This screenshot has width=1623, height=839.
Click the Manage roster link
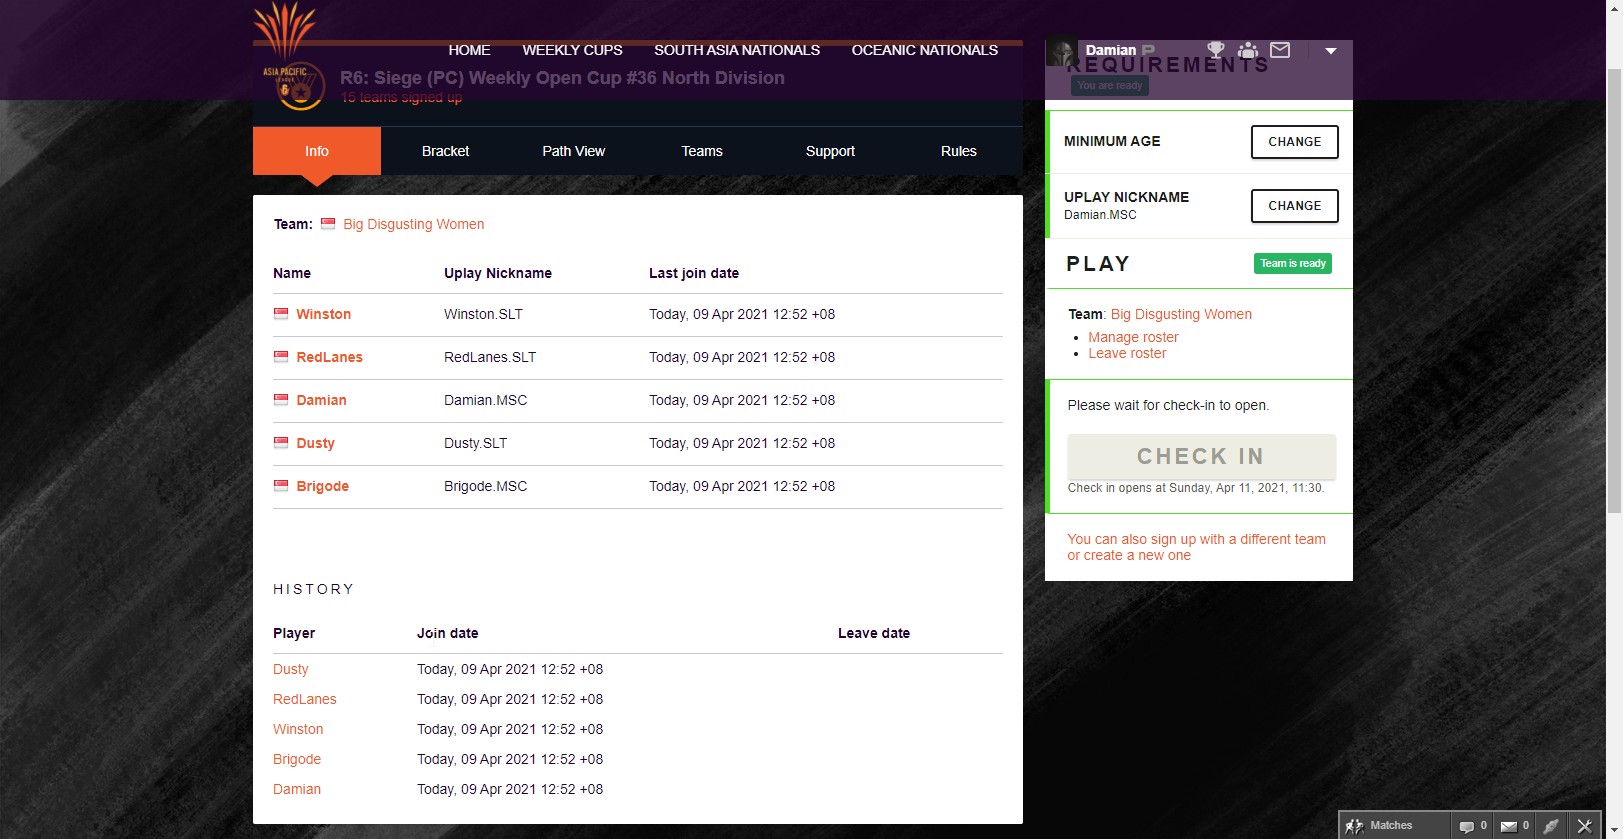pos(1133,337)
